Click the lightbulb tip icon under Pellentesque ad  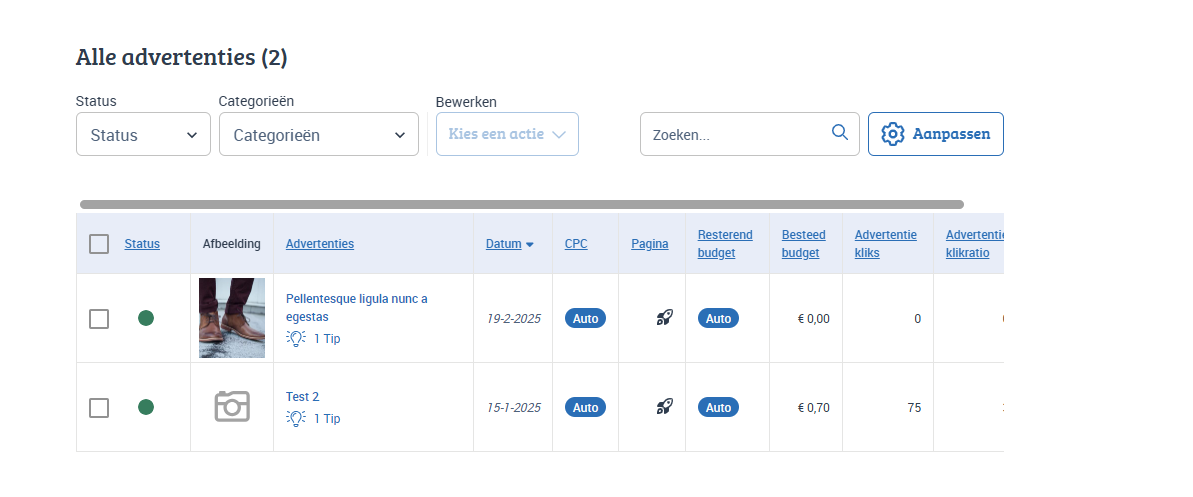(x=296, y=338)
